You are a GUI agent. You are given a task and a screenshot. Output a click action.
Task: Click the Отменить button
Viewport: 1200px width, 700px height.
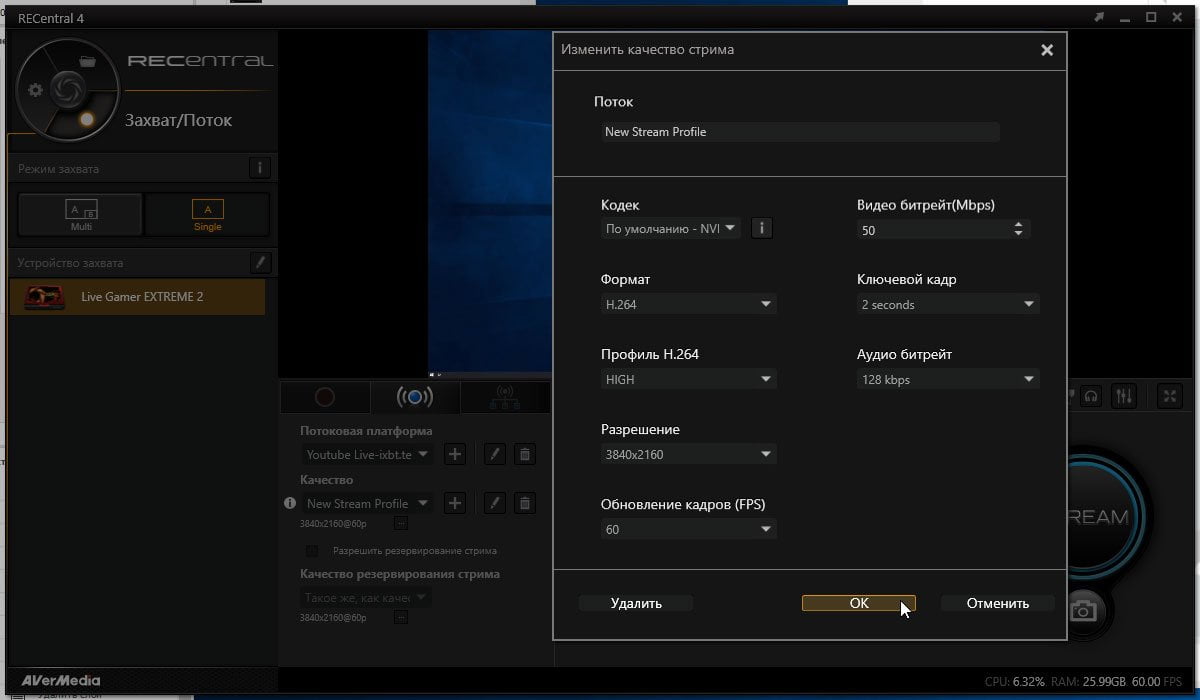click(x=998, y=603)
